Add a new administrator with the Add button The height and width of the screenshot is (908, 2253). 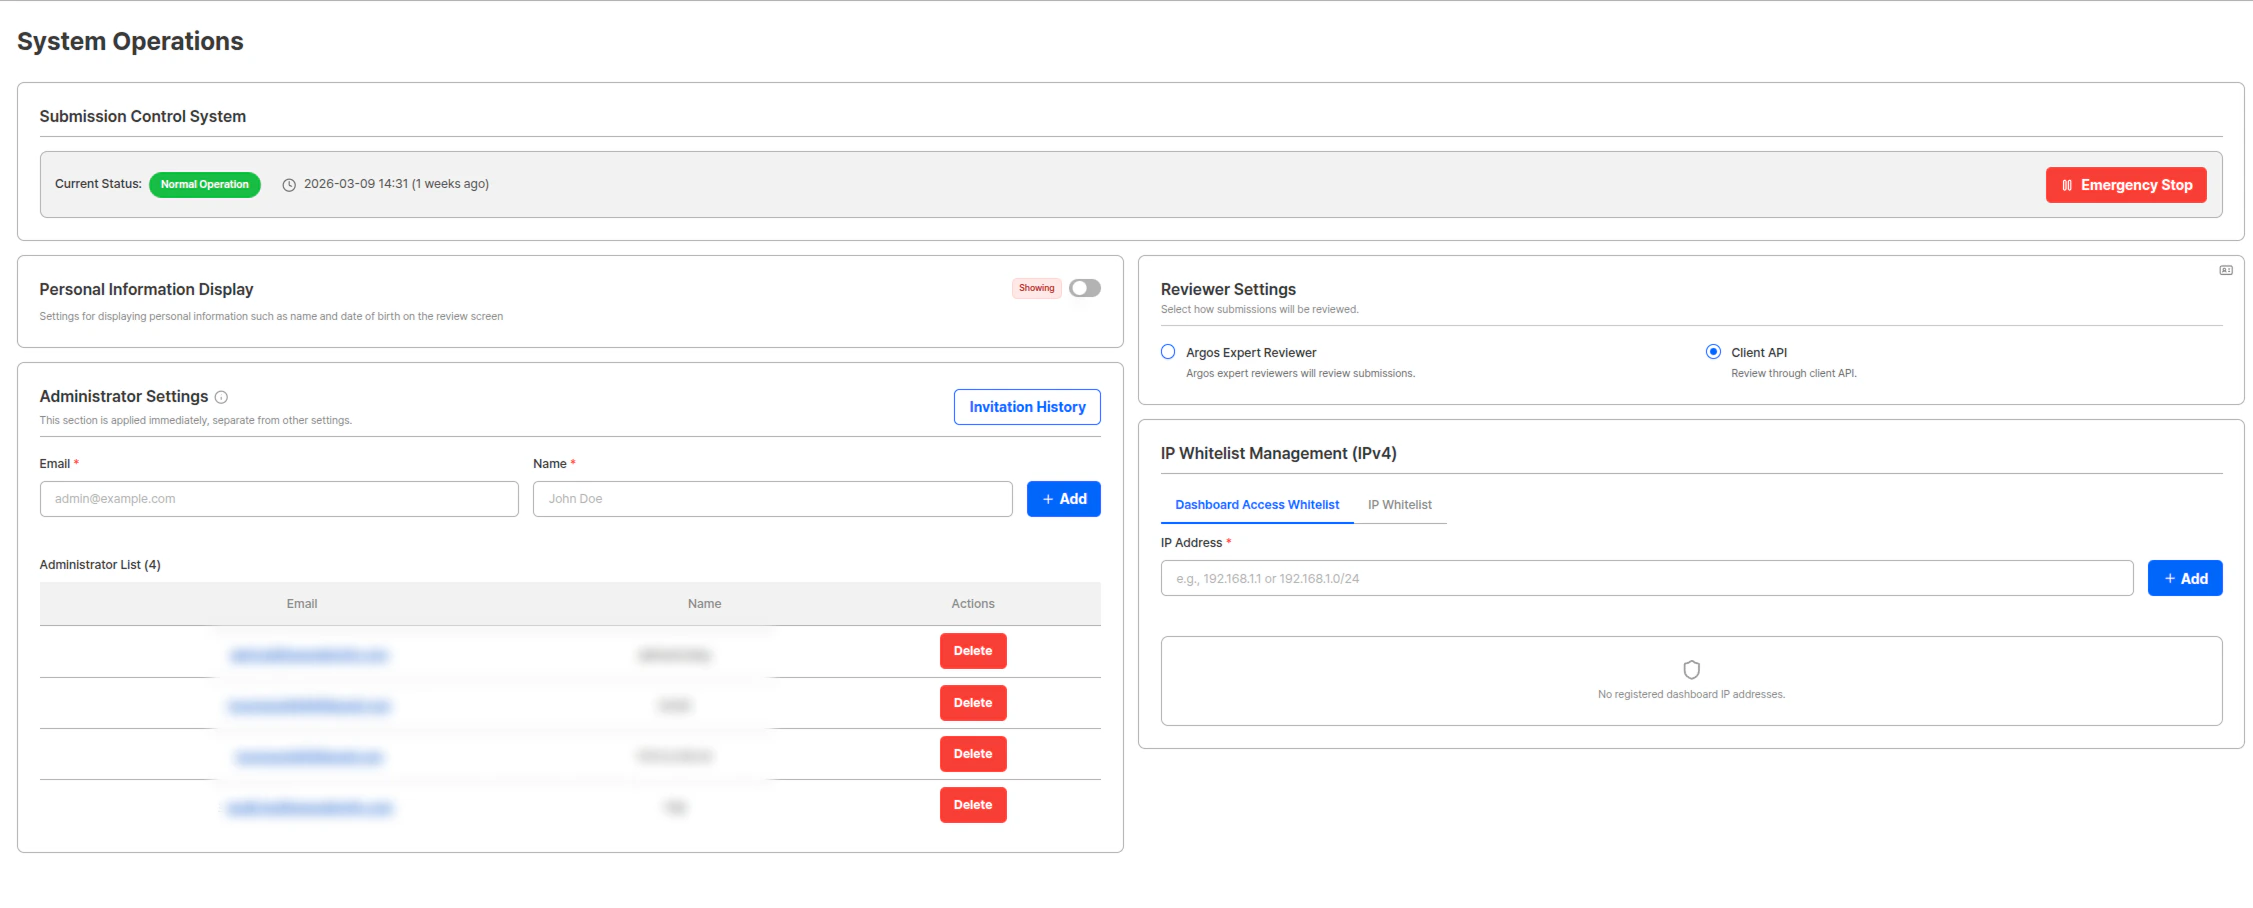pyautogui.click(x=1063, y=498)
